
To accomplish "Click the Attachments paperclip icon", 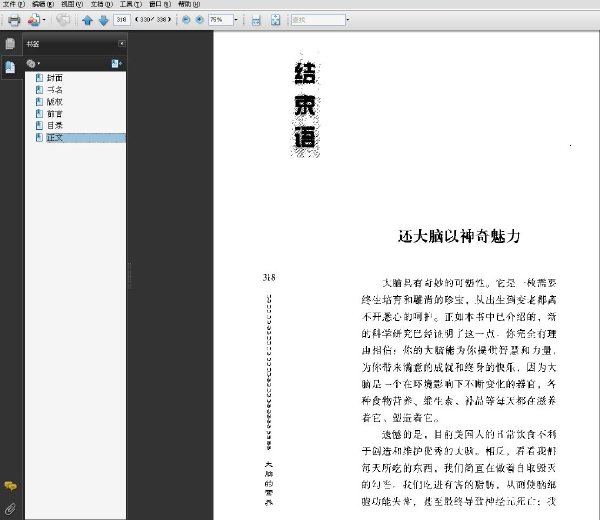I will coord(10,509).
